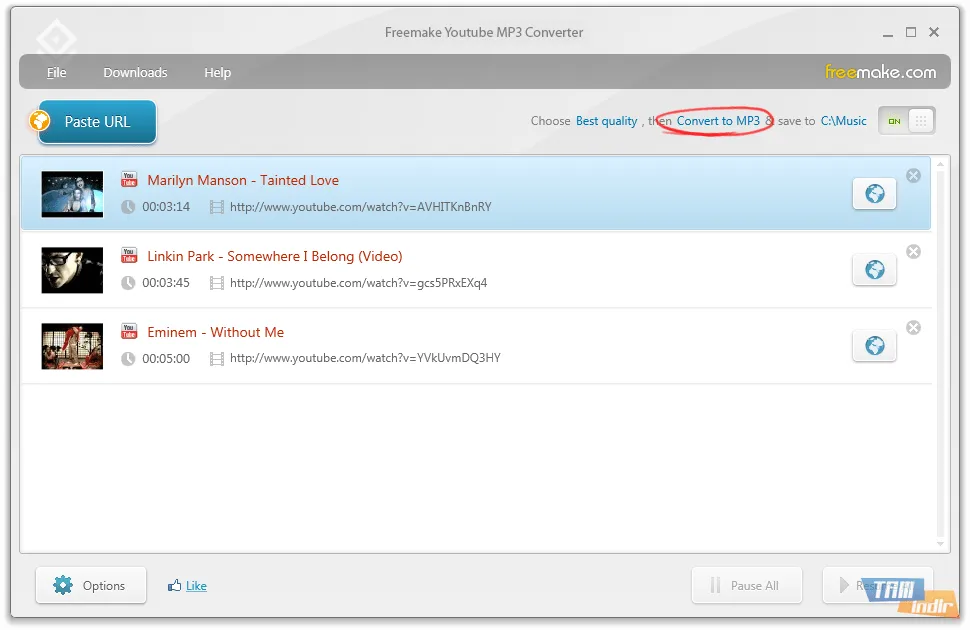Change save folder via C:\Music selector

tap(843, 120)
